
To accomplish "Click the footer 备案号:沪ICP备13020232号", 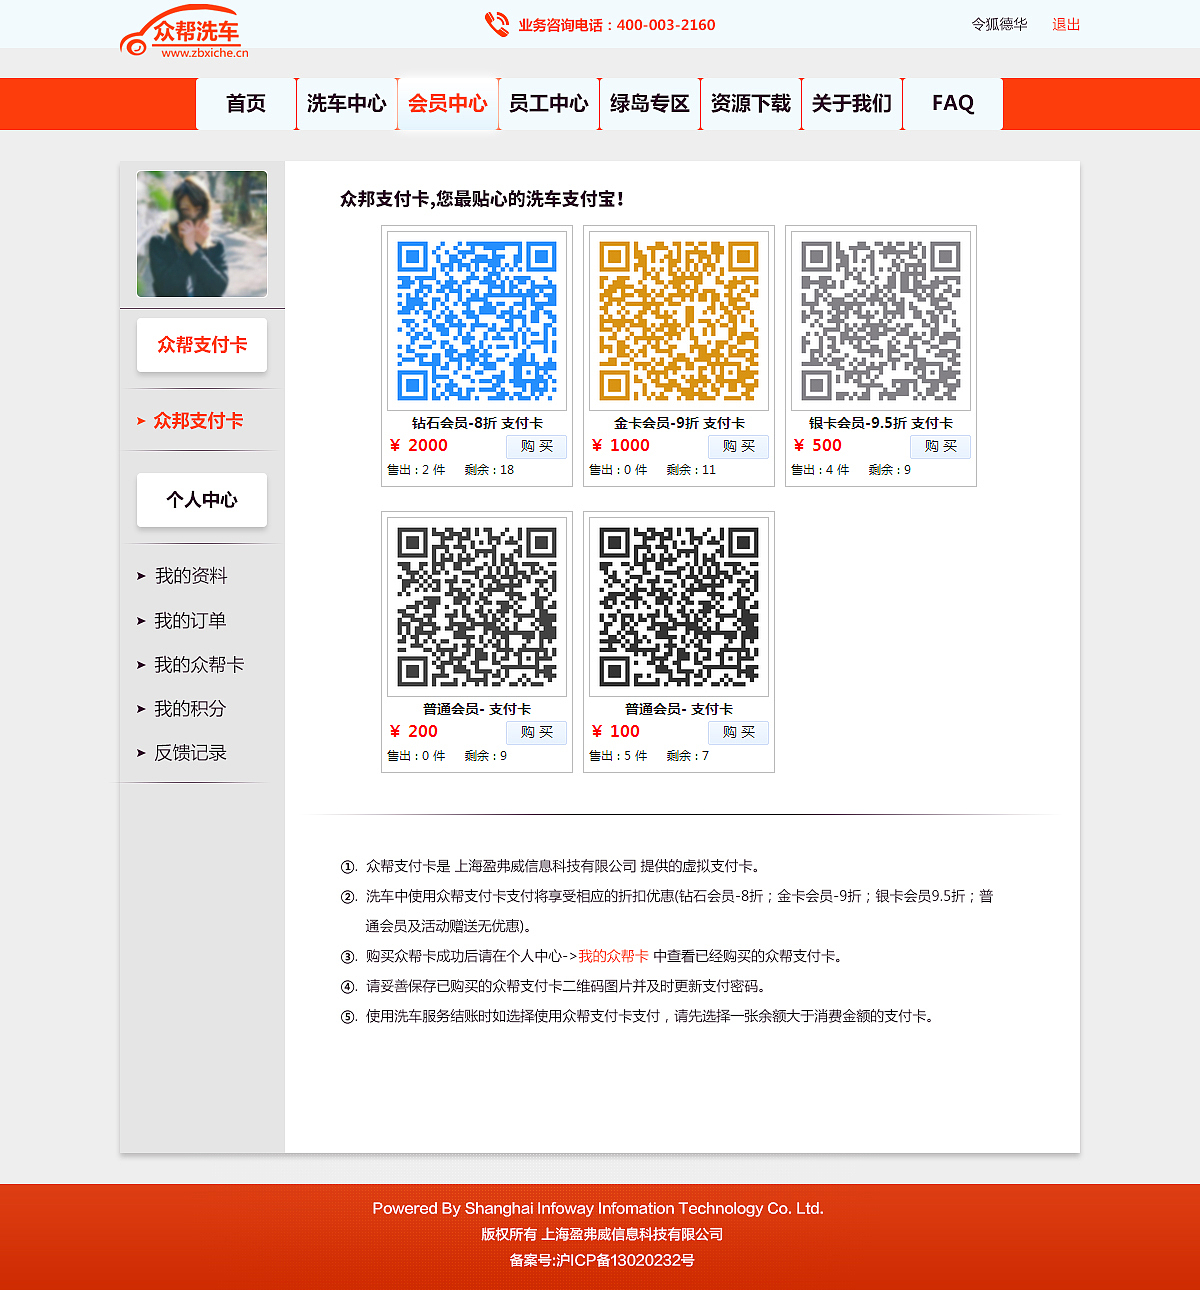I will click(602, 1260).
